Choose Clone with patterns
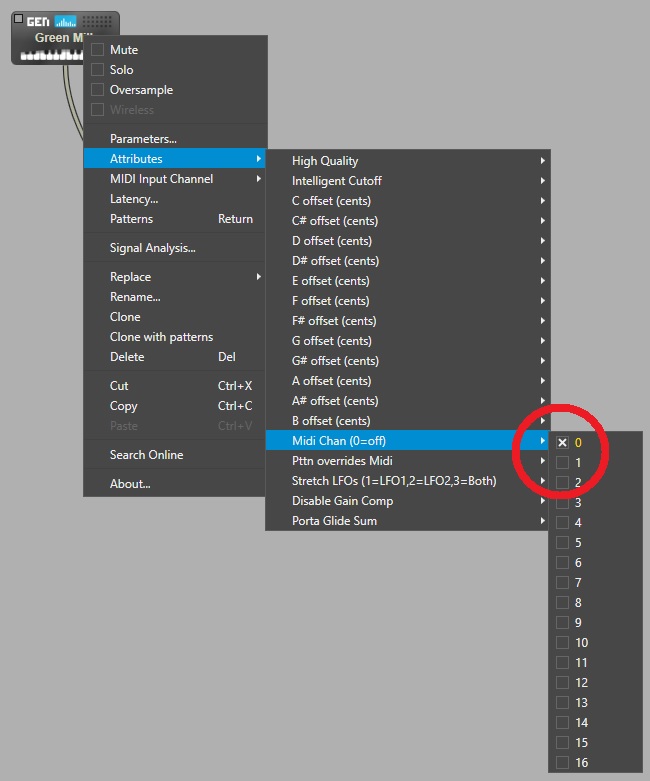The width and height of the screenshot is (650, 781). 161,337
